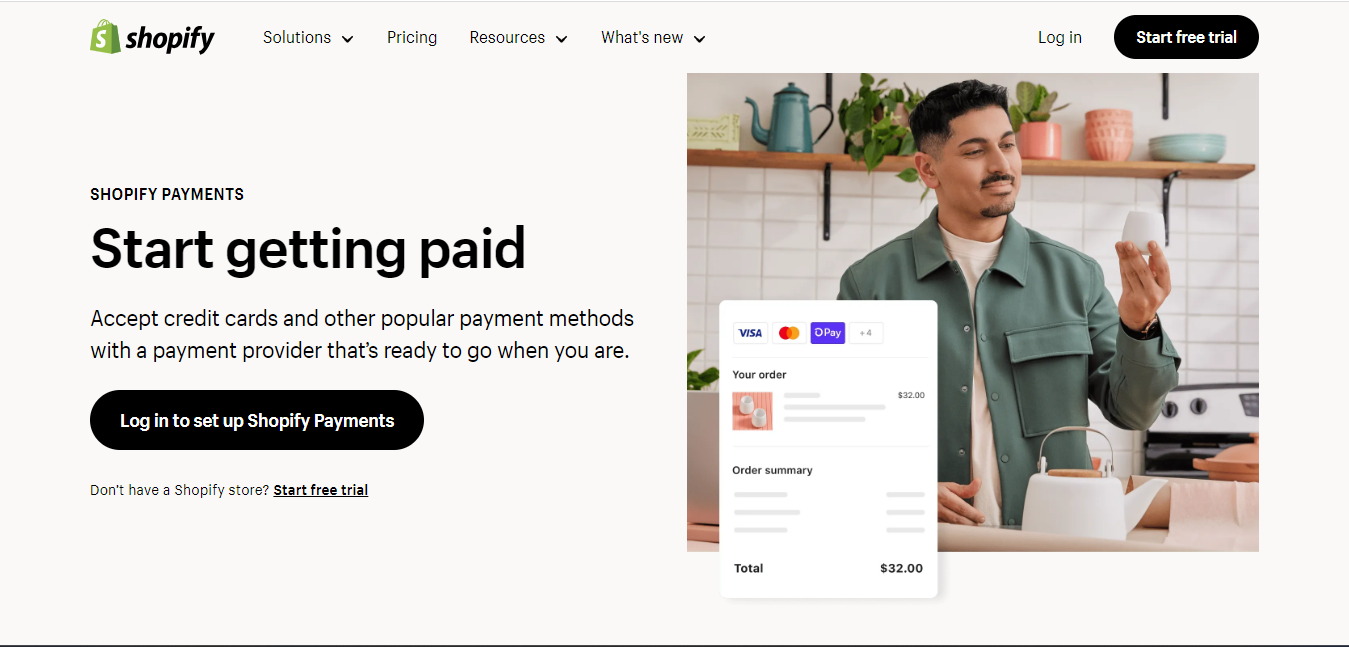
Task: Click the product thumbnail in Your order
Action: click(x=752, y=411)
